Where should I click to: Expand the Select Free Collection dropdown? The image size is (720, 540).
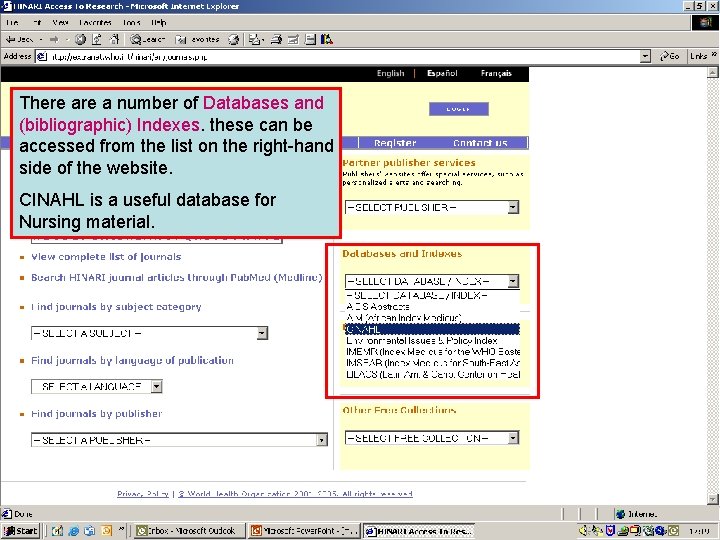pos(513,438)
